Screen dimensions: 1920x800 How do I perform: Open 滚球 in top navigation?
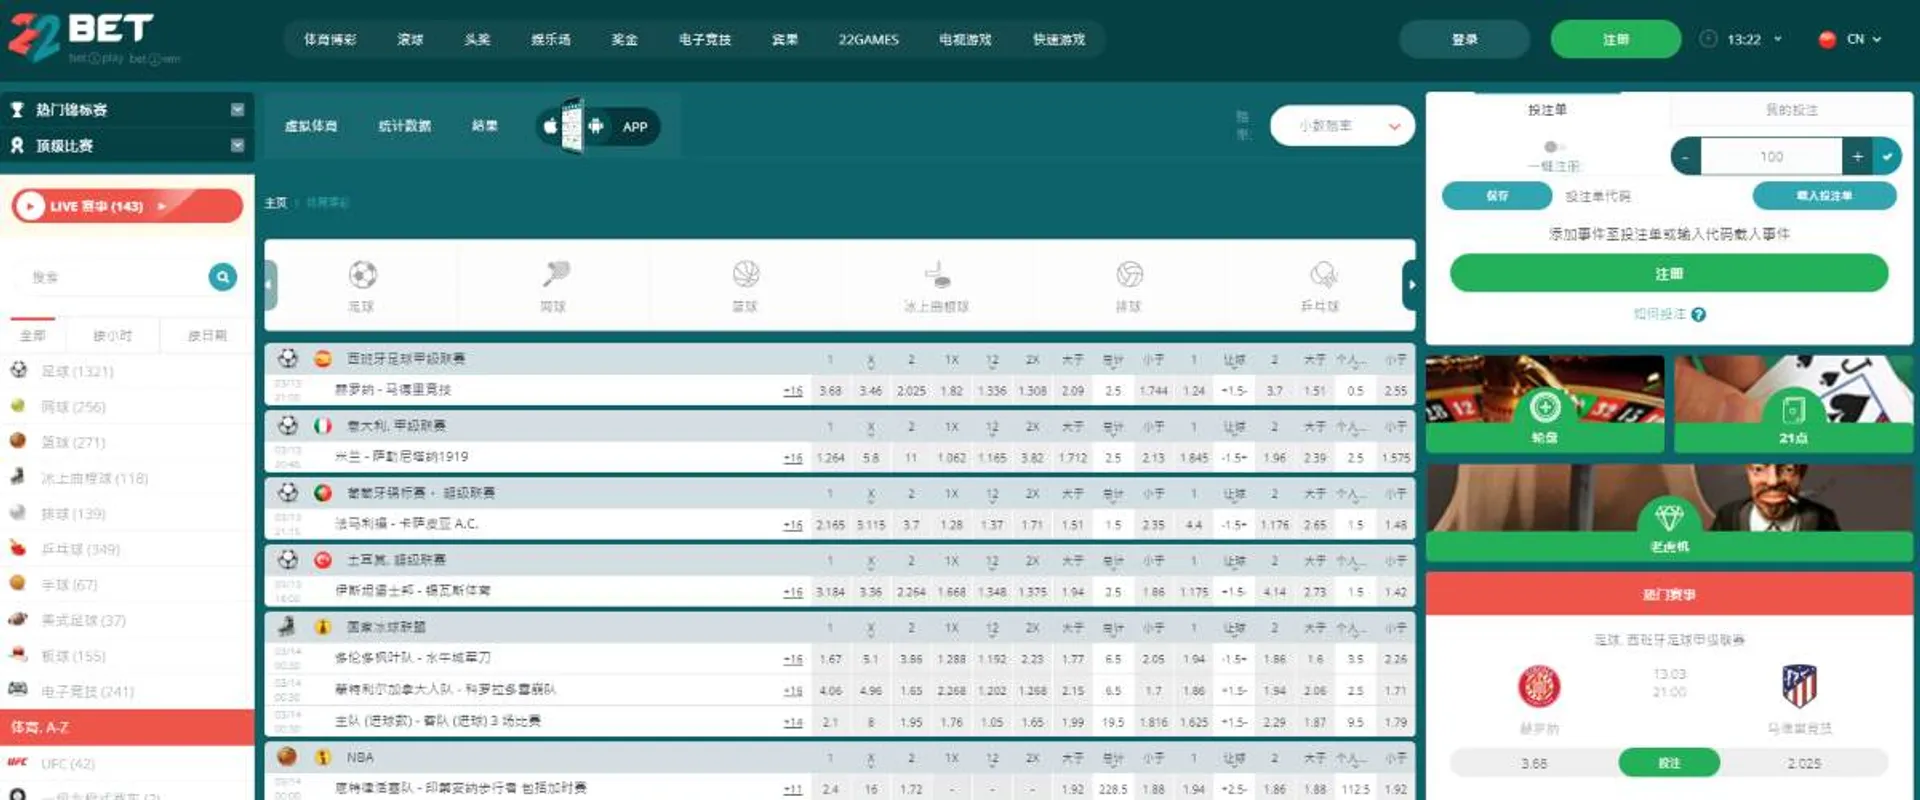[x=410, y=39]
